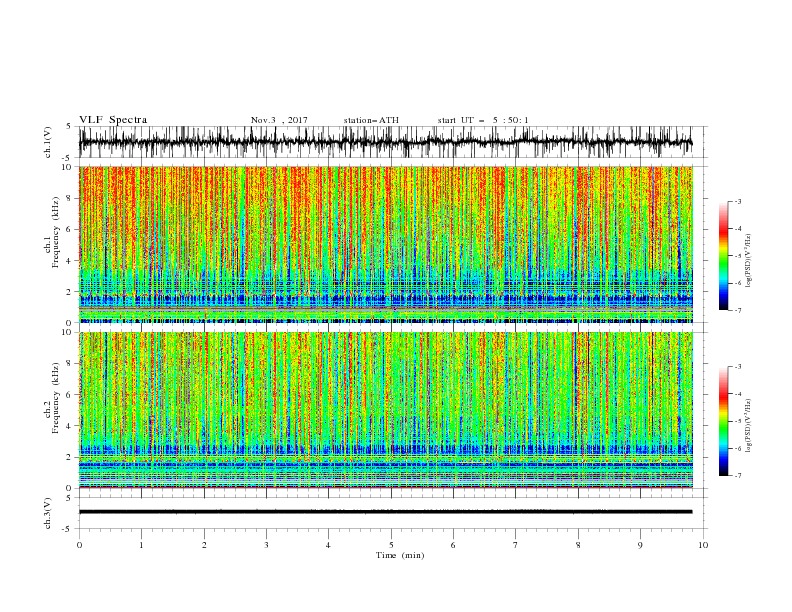The height and width of the screenshot is (612, 792).
Task: Click time axis tick label '8'
Action: pos(578,545)
